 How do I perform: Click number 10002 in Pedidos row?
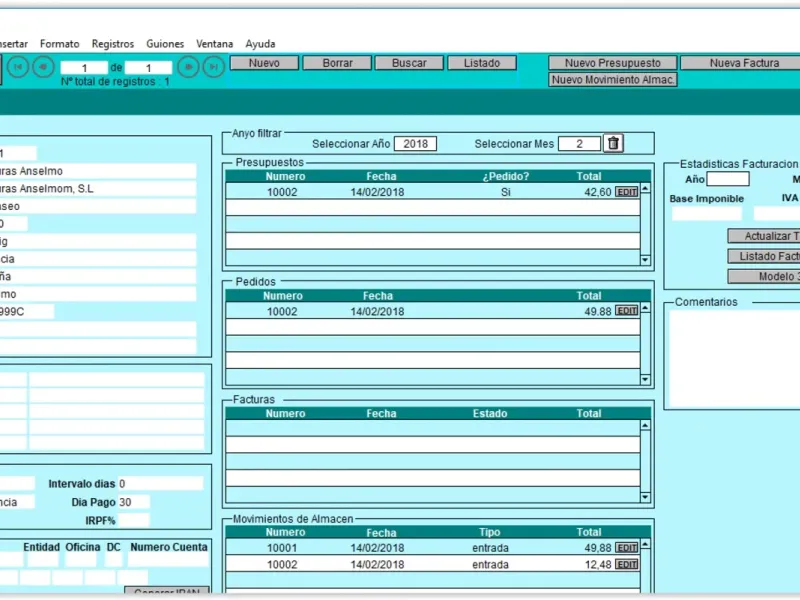[x=282, y=312]
